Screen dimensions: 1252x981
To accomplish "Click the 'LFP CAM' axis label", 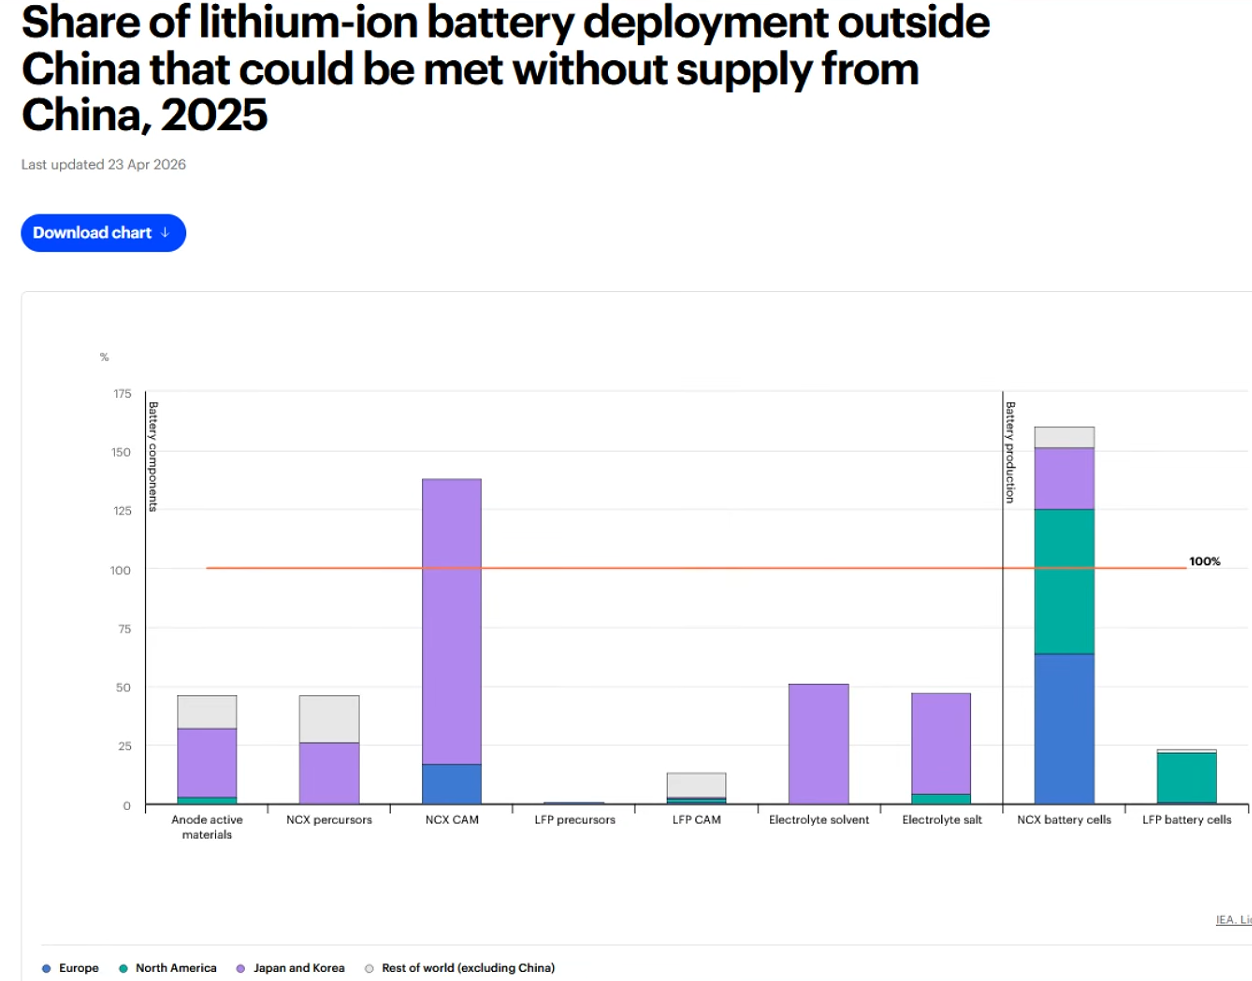I will (697, 820).
